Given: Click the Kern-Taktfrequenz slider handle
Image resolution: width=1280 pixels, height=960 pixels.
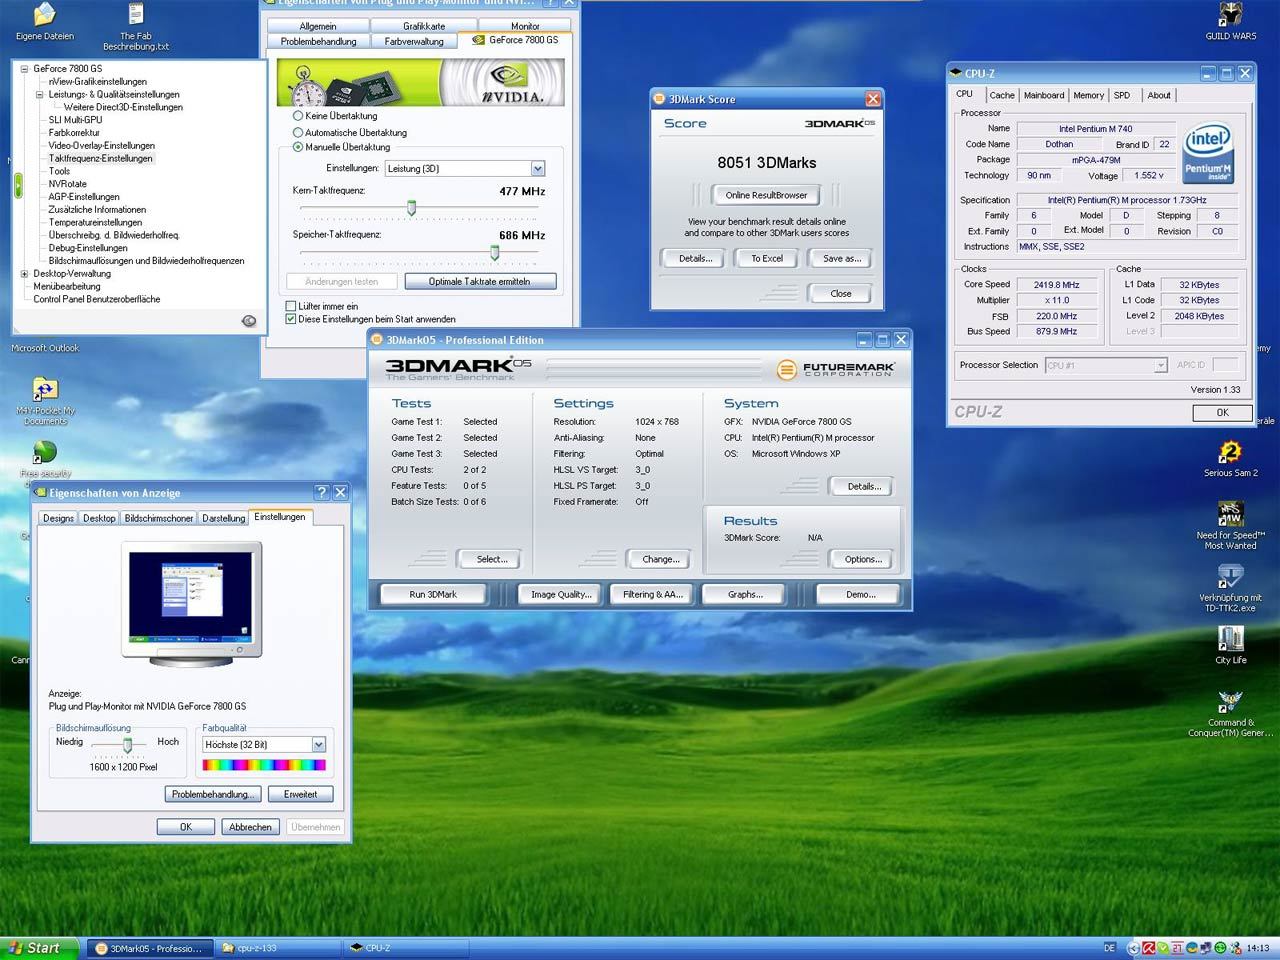Looking at the screenshot, I should (411, 208).
